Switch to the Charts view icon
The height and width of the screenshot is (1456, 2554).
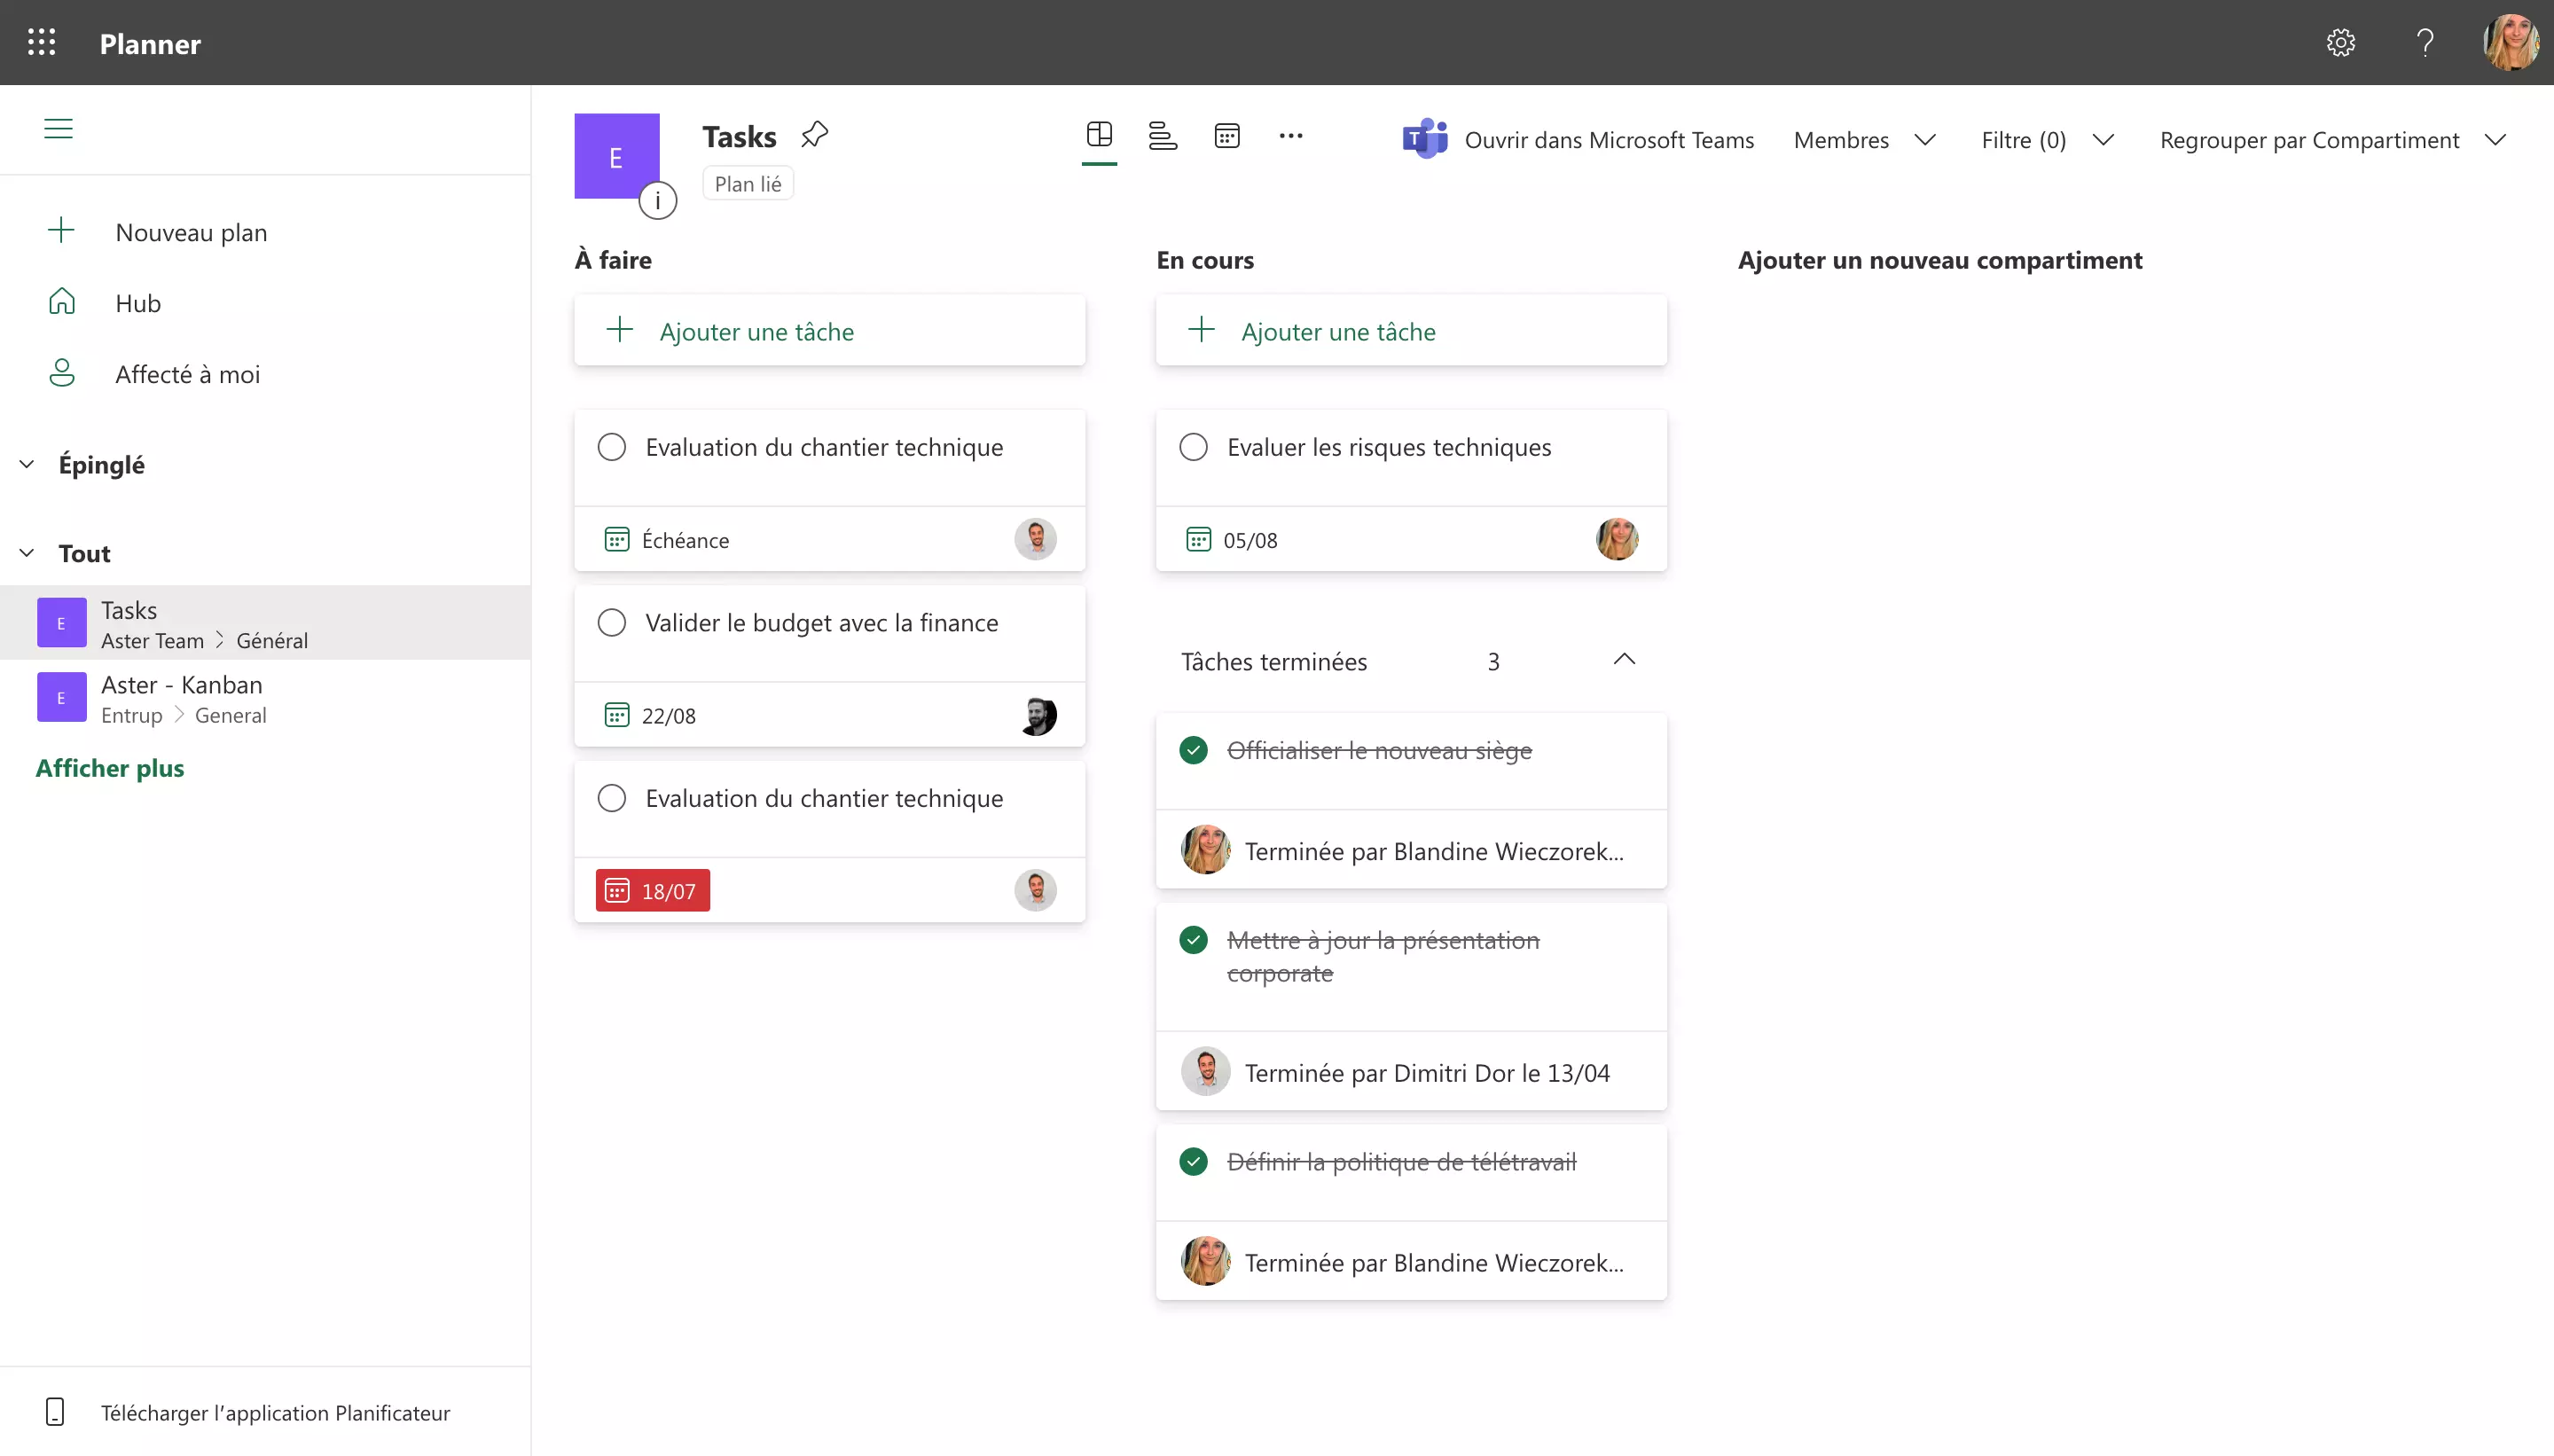coord(1162,136)
